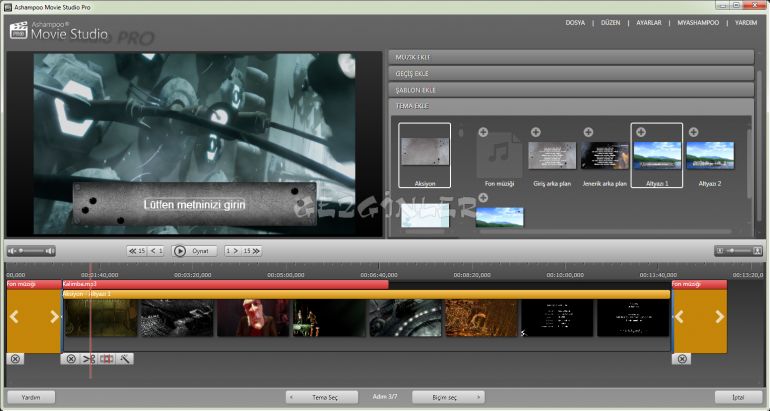Select the Jenerik arka plan thumbnail
This screenshot has height=411, width=770.
coord(605,156)
